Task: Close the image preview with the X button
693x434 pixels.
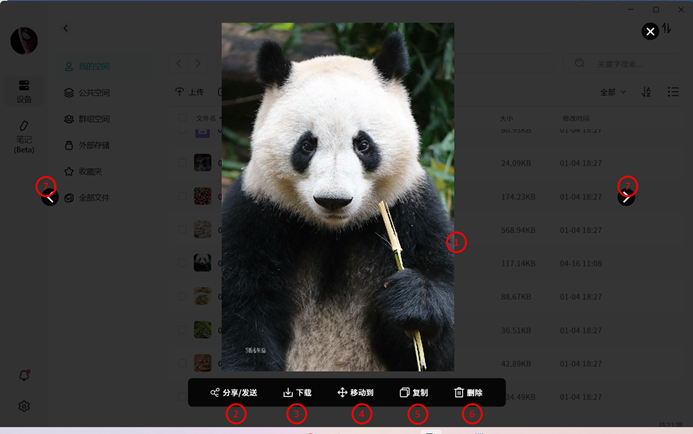Action: [650, 32]
